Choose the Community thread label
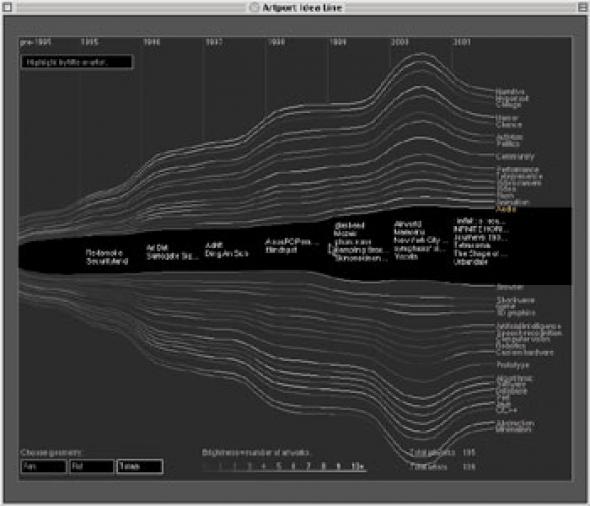This screenshot has height=506, width=590. (x=515, y=157)
